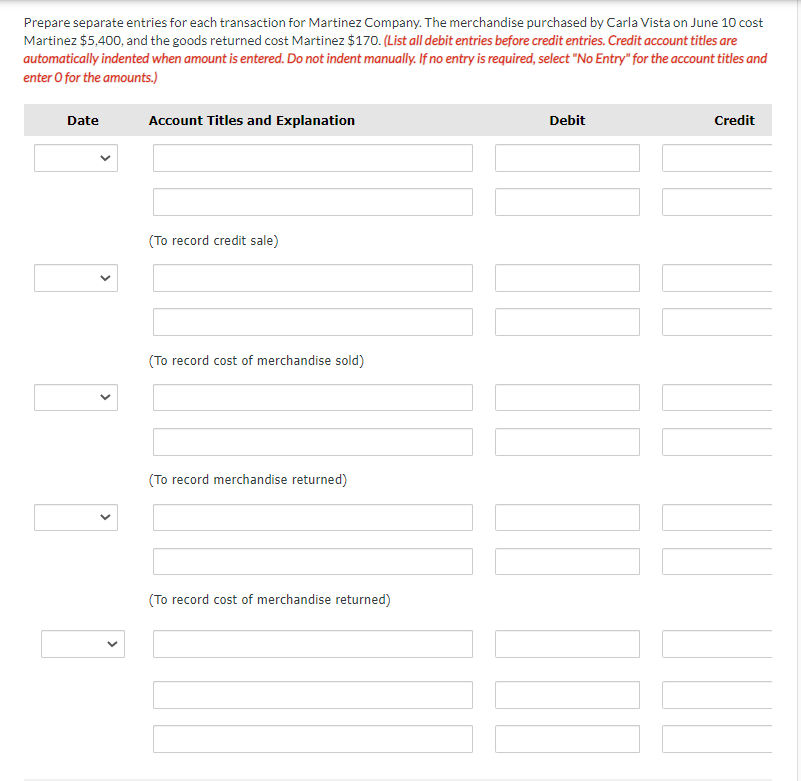Click the first account title field for merchandise returned
The width and height of the screenshot is (801, 781).
312,397
